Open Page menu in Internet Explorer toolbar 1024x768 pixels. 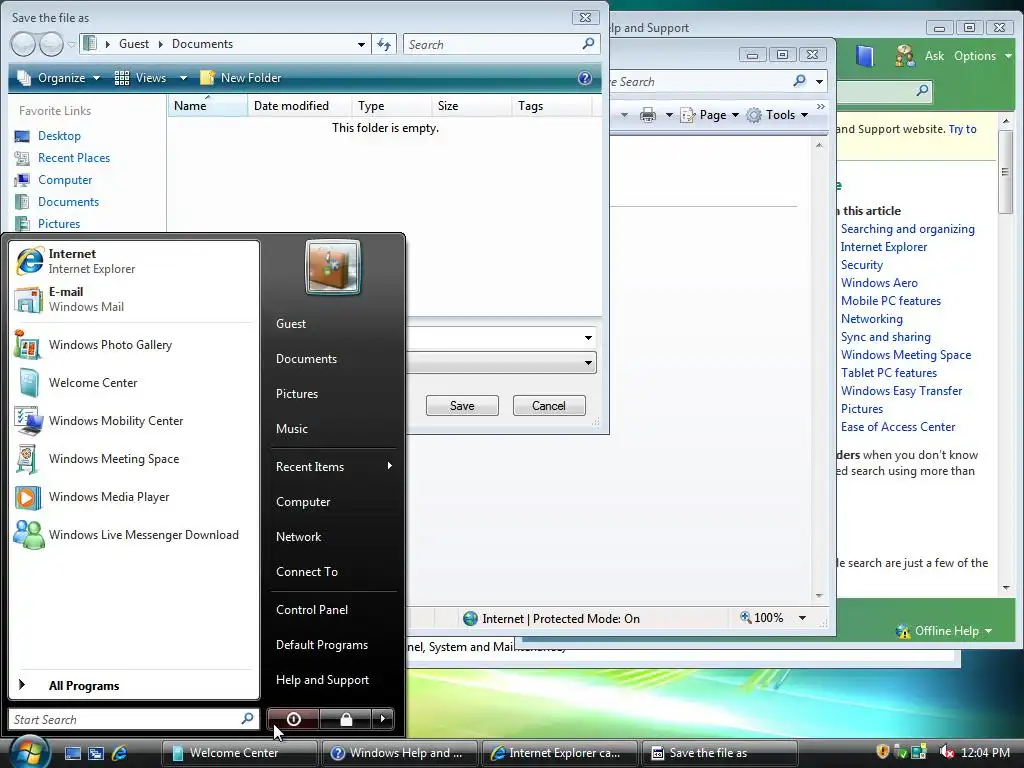click(710, 115)
